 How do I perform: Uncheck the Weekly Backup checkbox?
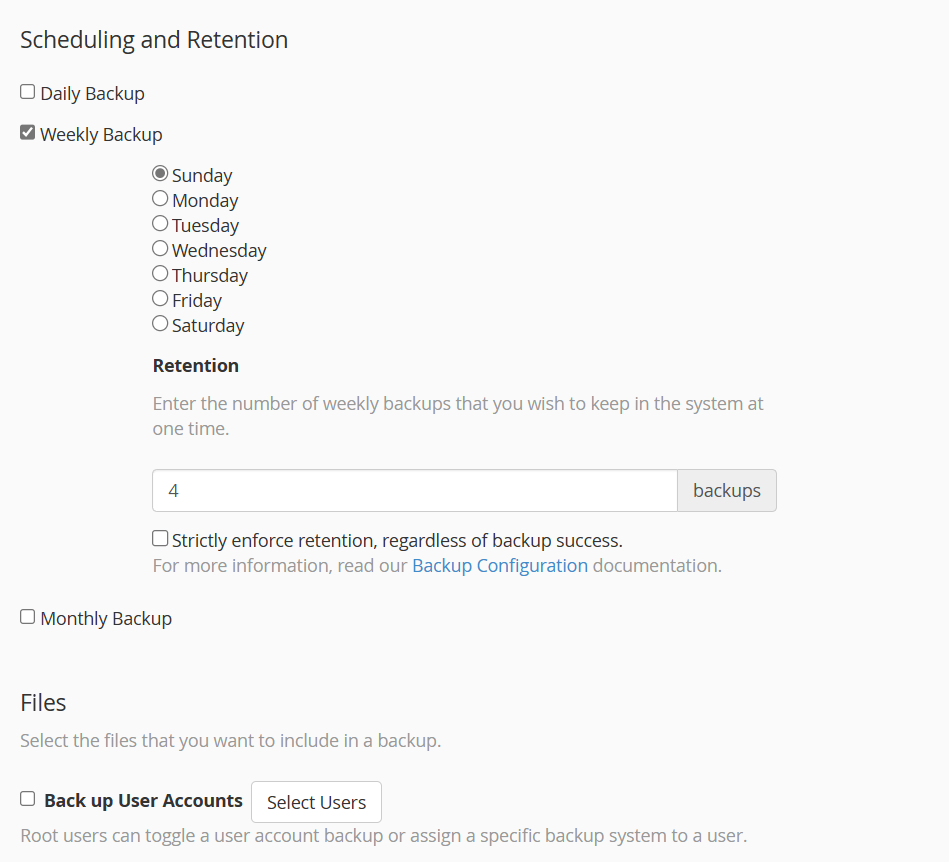(x=28, y=133)
